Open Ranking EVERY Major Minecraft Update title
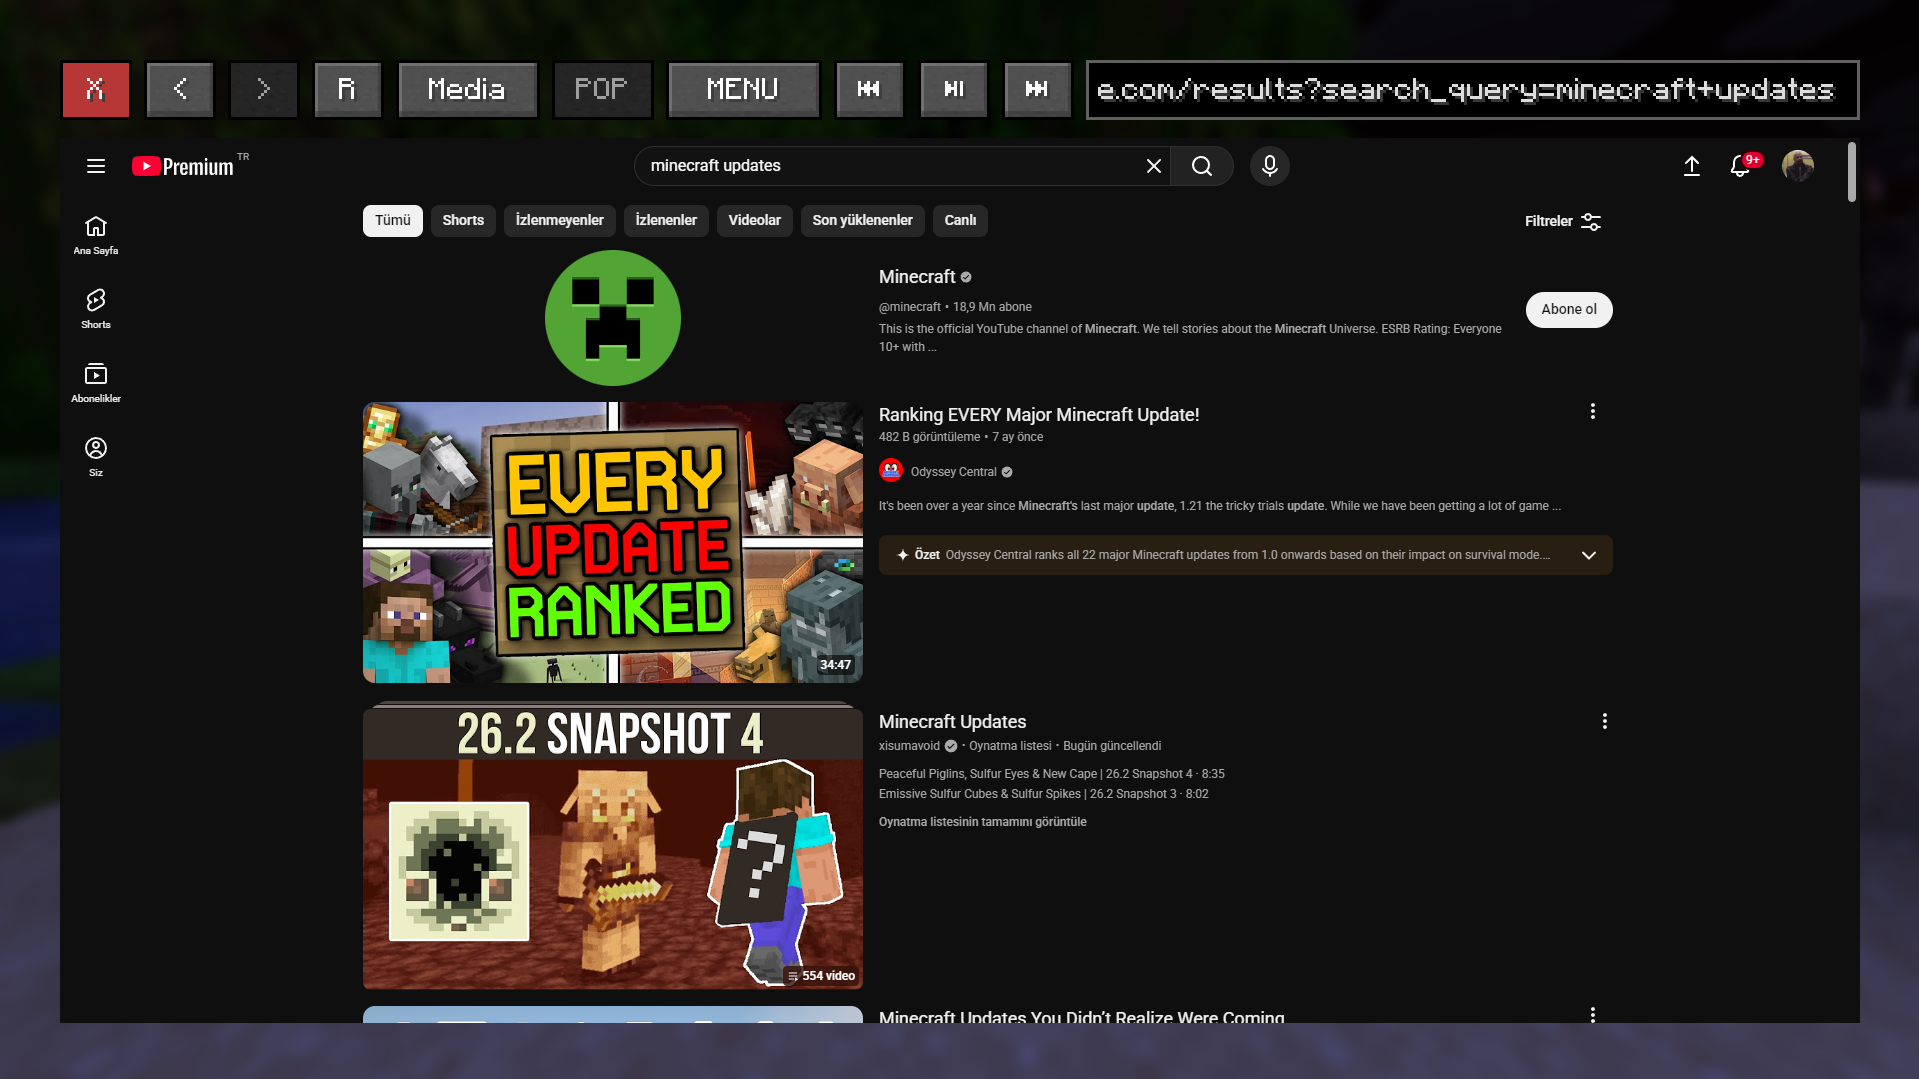The width and height of the screenshot is (1919, 1079). [1039, 415]
